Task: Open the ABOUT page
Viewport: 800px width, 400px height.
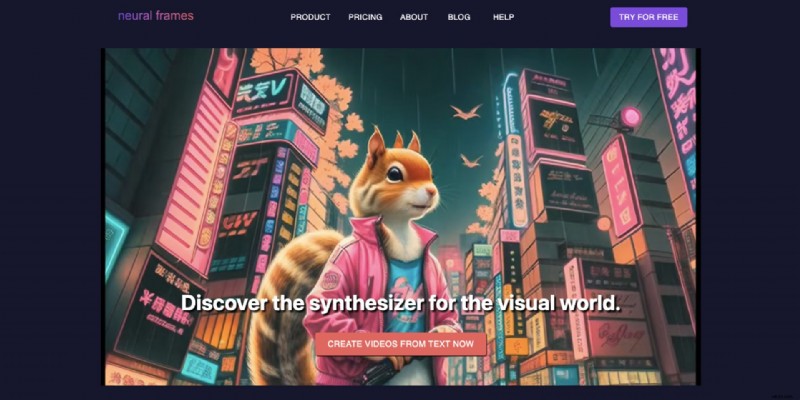Action: pos(414,17)
